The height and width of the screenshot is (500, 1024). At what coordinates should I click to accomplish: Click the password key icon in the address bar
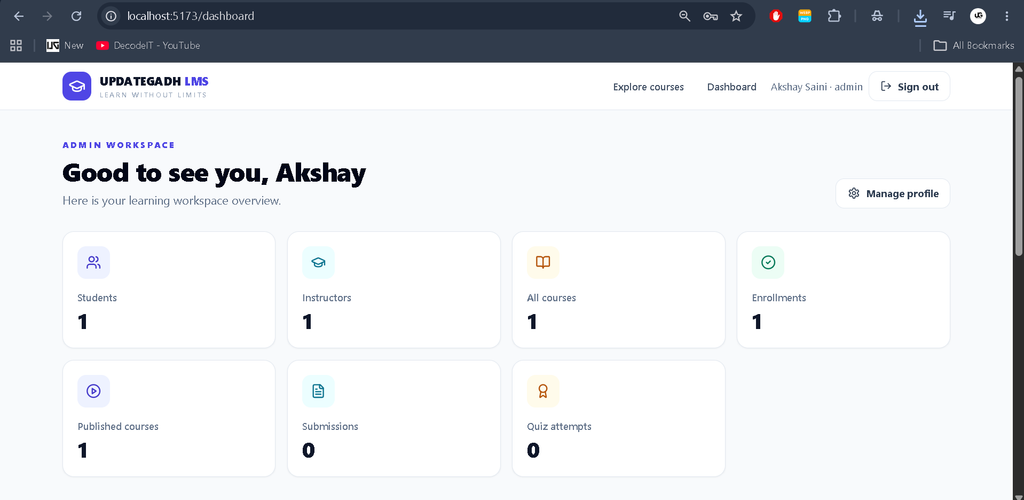point(711,16)
